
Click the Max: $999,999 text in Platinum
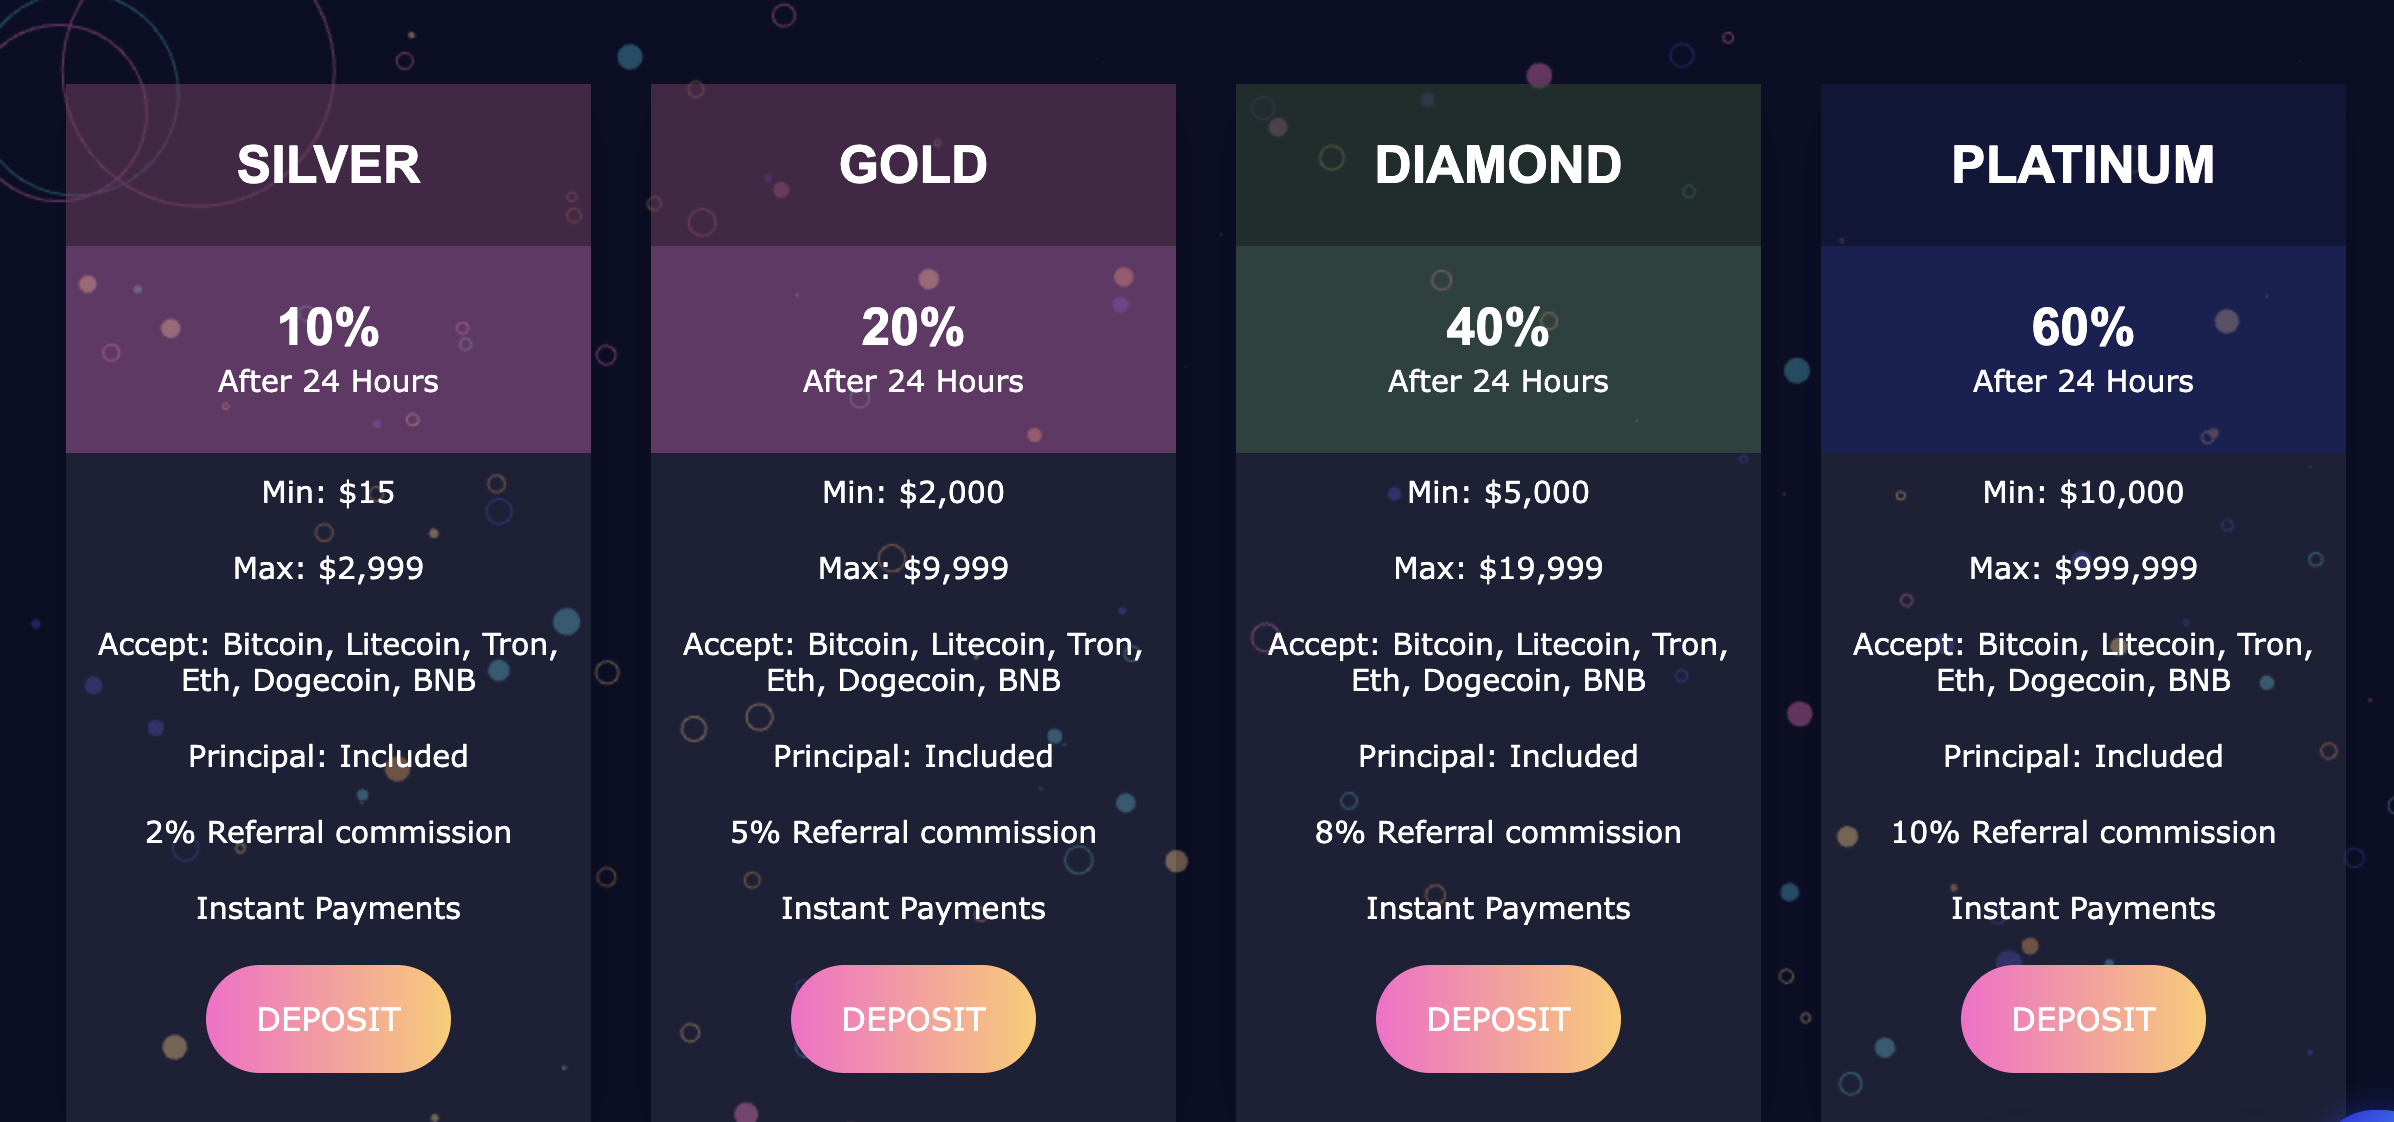click(2083, 568)
